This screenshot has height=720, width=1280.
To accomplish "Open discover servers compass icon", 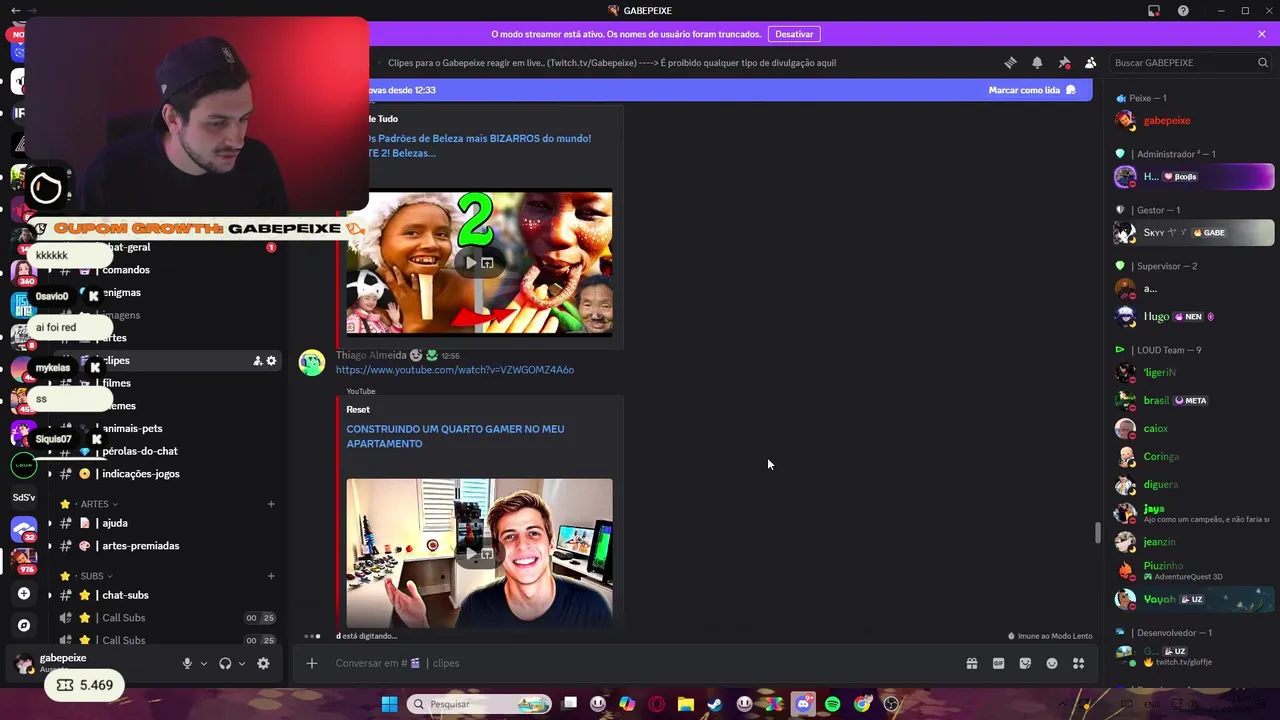I will [x=24, y=625].
